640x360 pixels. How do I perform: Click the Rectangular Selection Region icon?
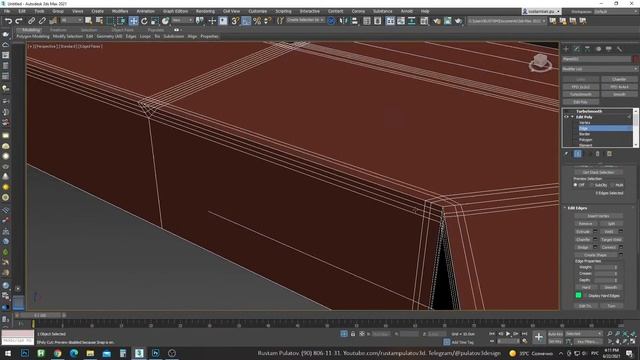point(110,20)
